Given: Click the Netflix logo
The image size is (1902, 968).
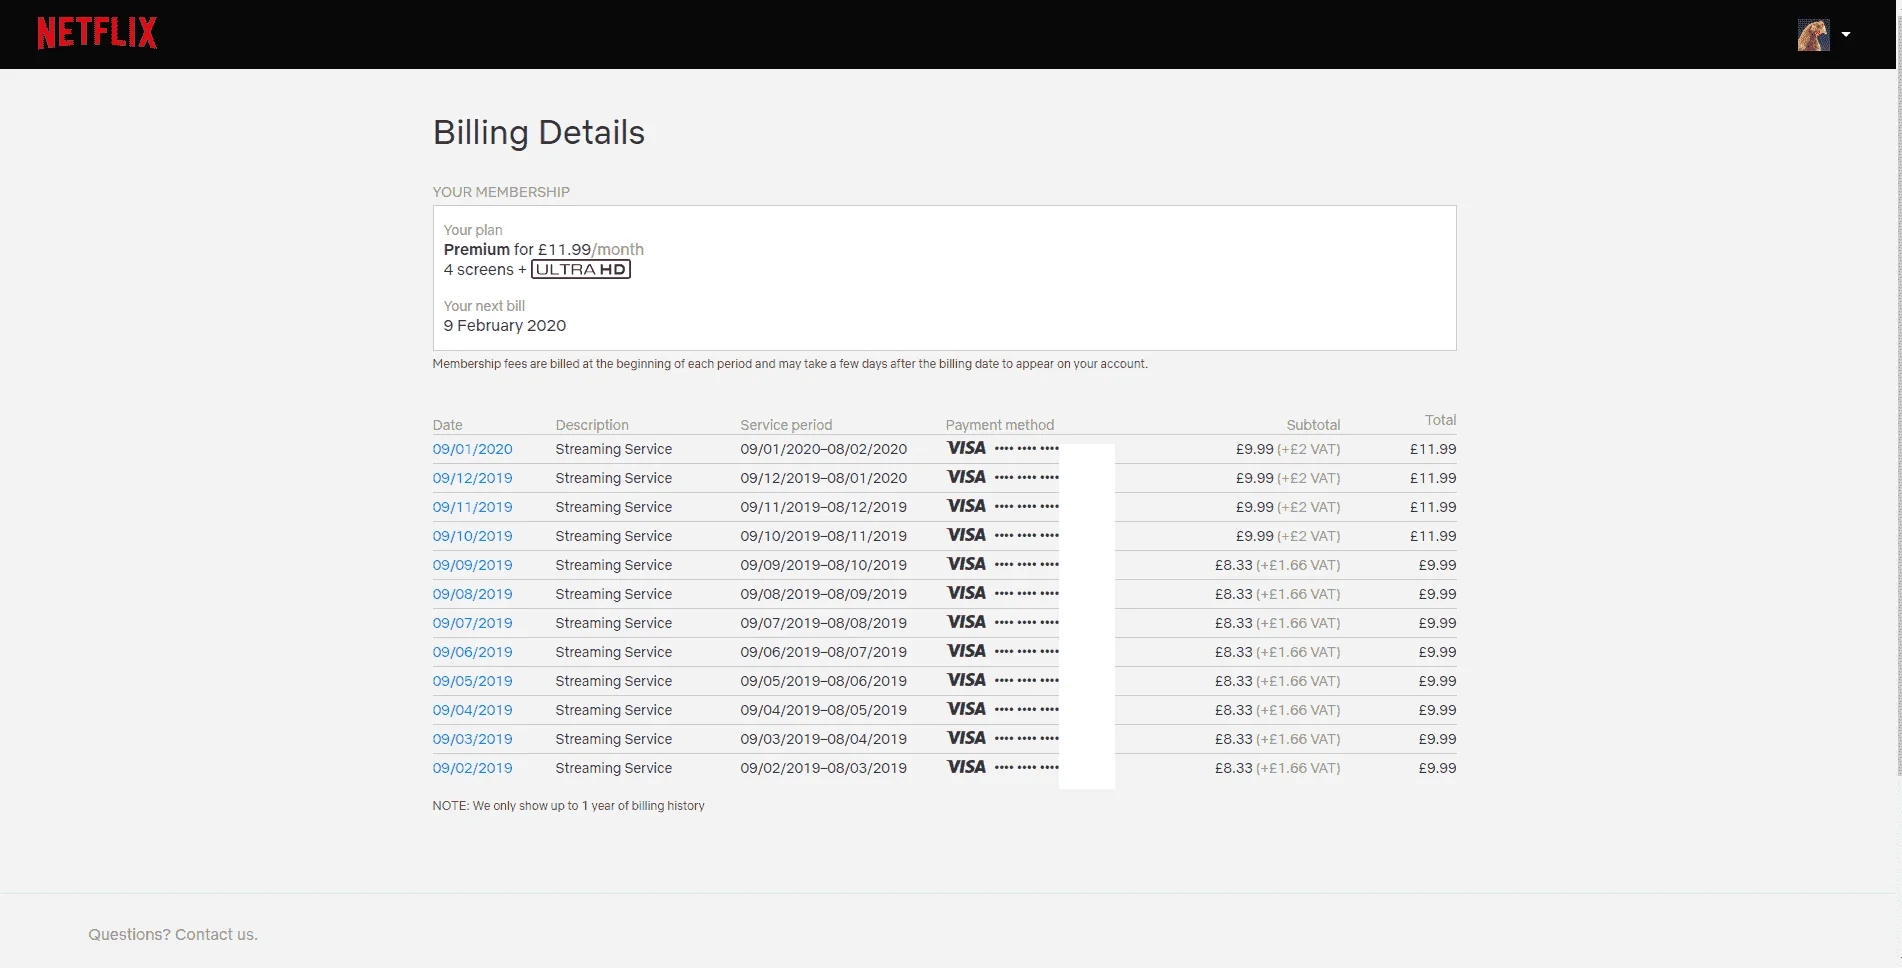Looking at the screenshot, I should coord(97,33).
